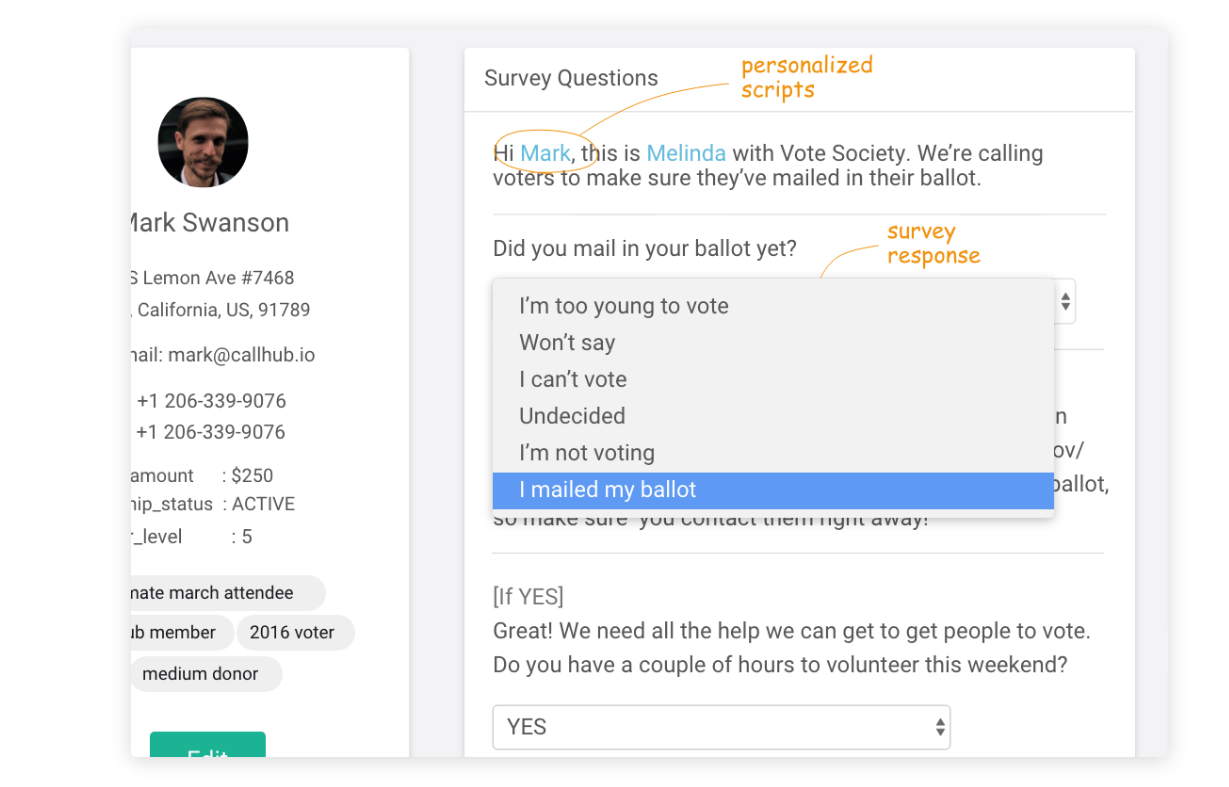Click the mark@callhub.io email address

click(241, 355)
